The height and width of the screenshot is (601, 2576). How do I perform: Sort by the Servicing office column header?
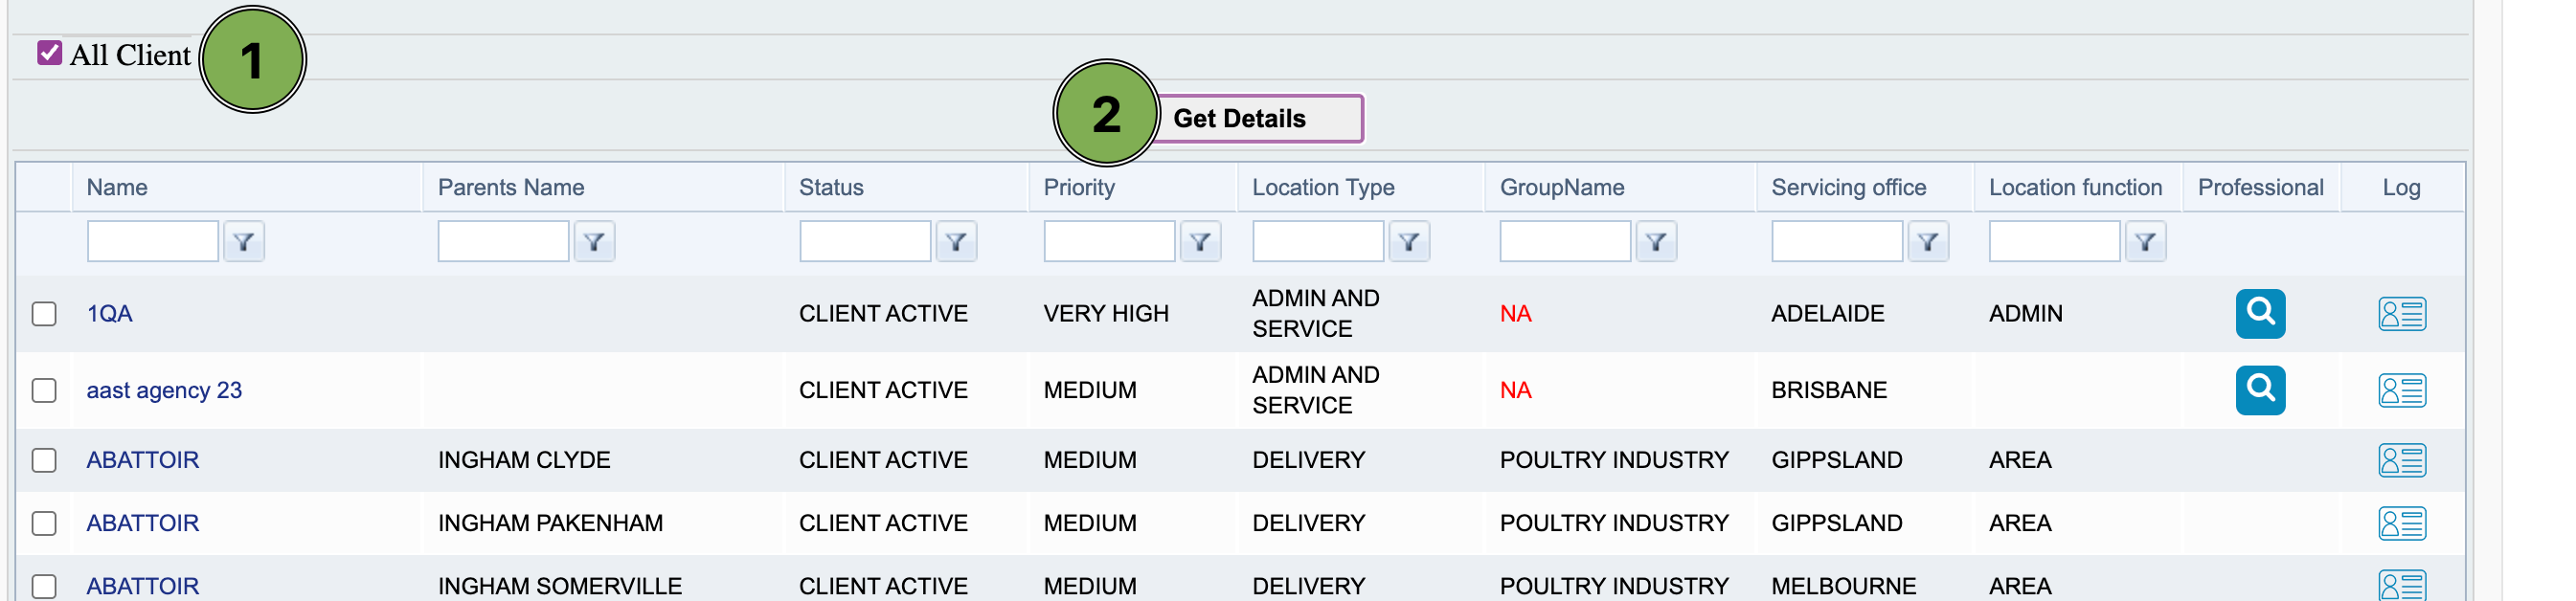pyautogui.click(x=1849, y=187)
